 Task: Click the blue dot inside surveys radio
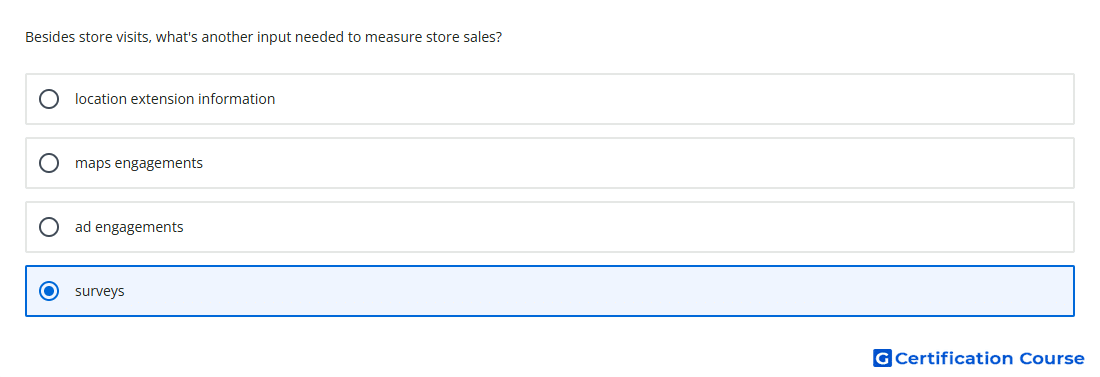point(49,291)
